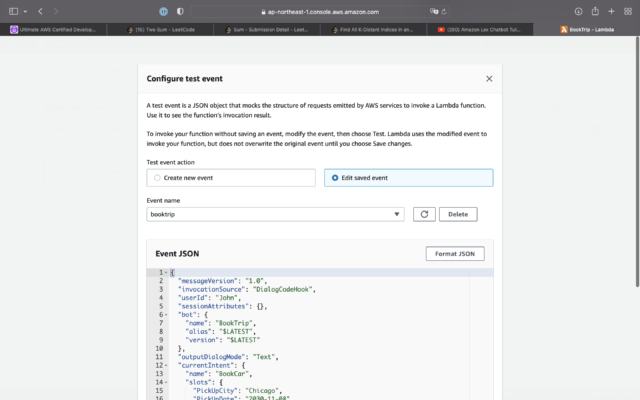Image resolution: width=640 pixels, height=400 pixels.
Task: Click the Event JSON heading
Action: (177, 253)
